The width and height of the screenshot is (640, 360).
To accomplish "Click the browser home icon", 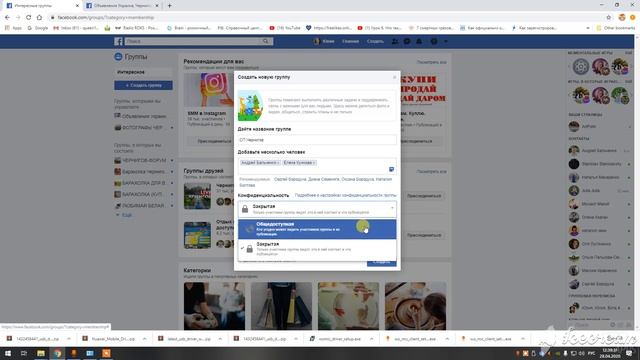I will pyautogui.click(x=39, y=17).
